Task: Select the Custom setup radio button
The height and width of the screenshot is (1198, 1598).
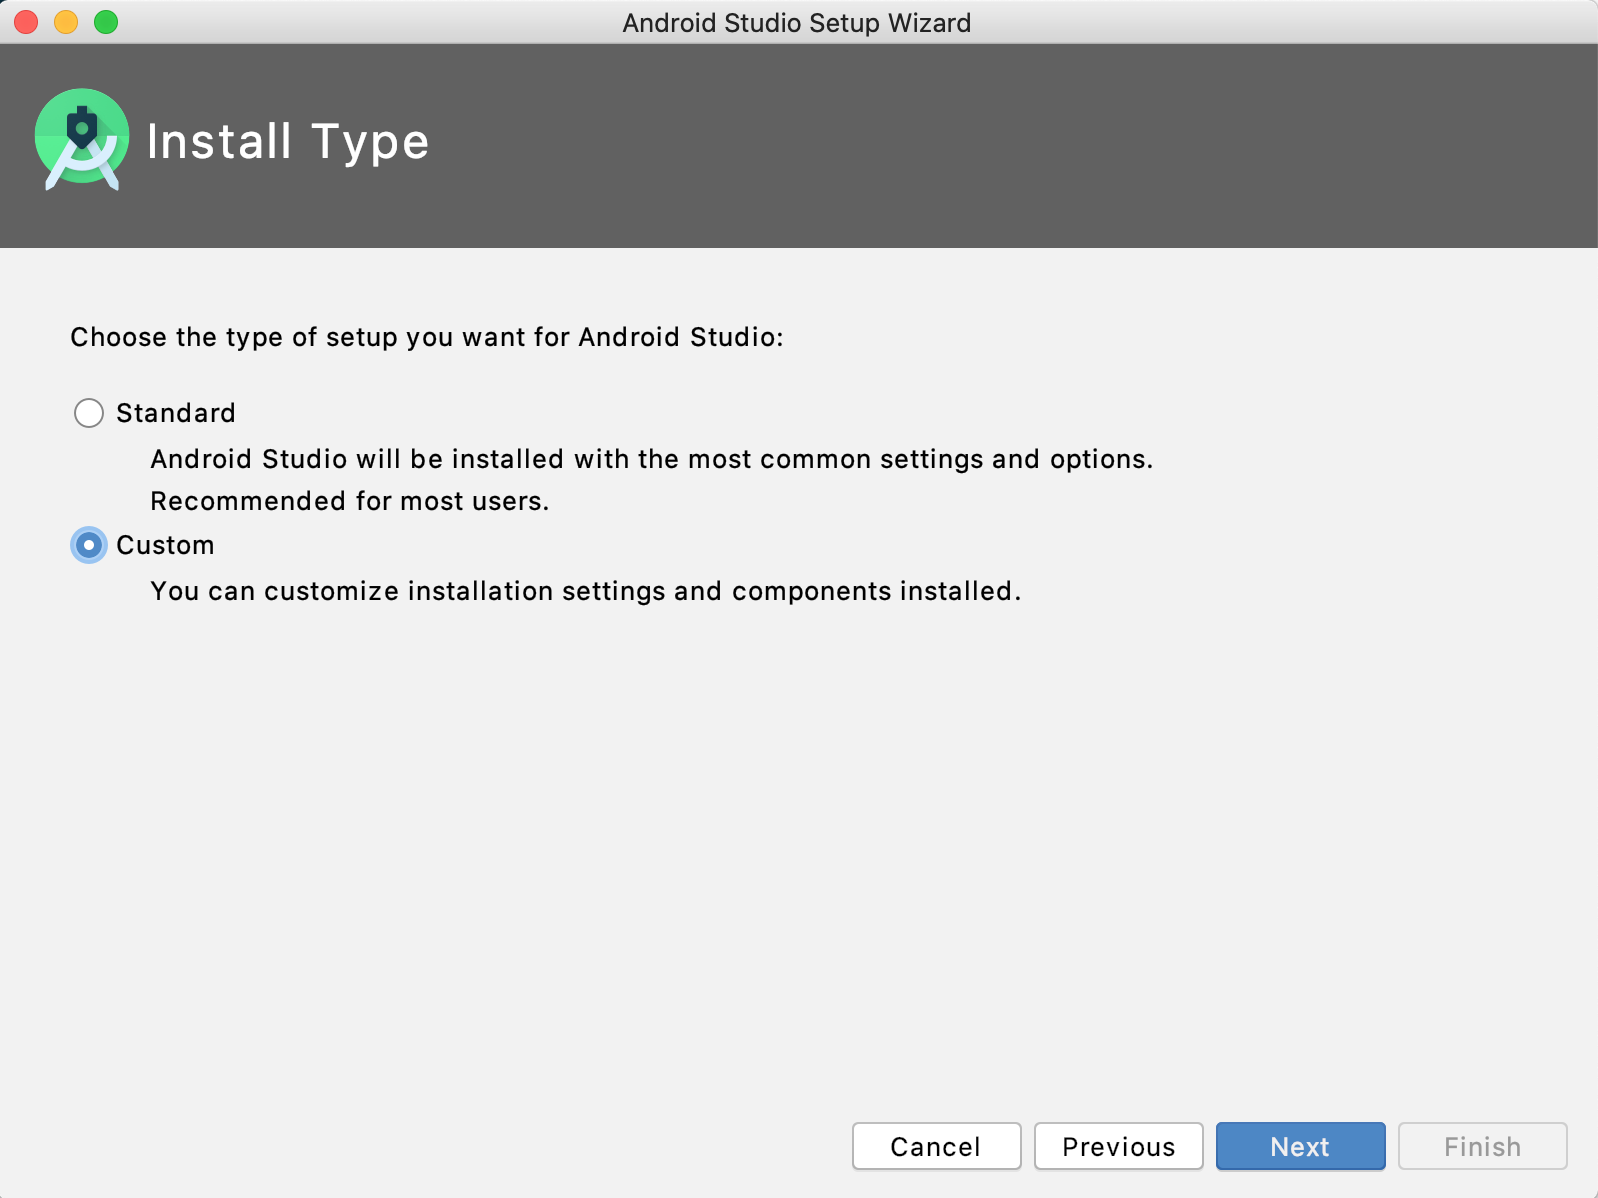Action: click(x=89, y=545)
